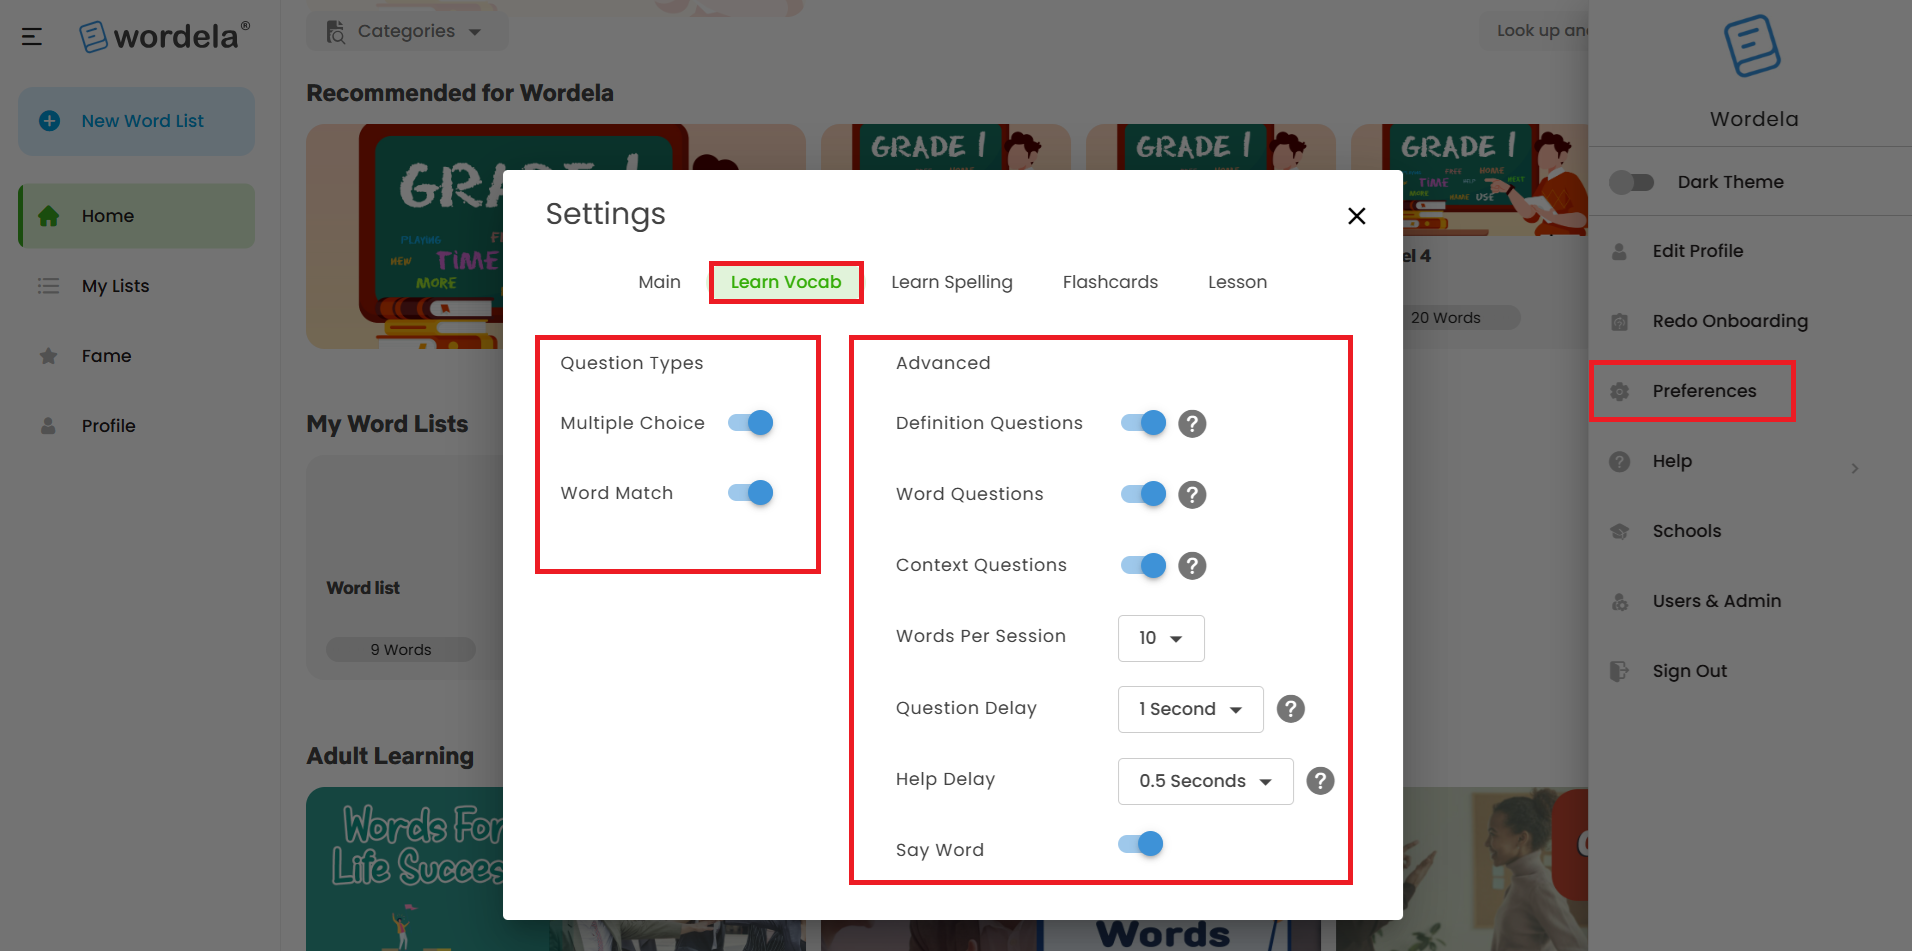Image resolution: width=1912 pixels, height=951 pixels.
Task: Open Question Delay dropdown
Action: 1190,709
